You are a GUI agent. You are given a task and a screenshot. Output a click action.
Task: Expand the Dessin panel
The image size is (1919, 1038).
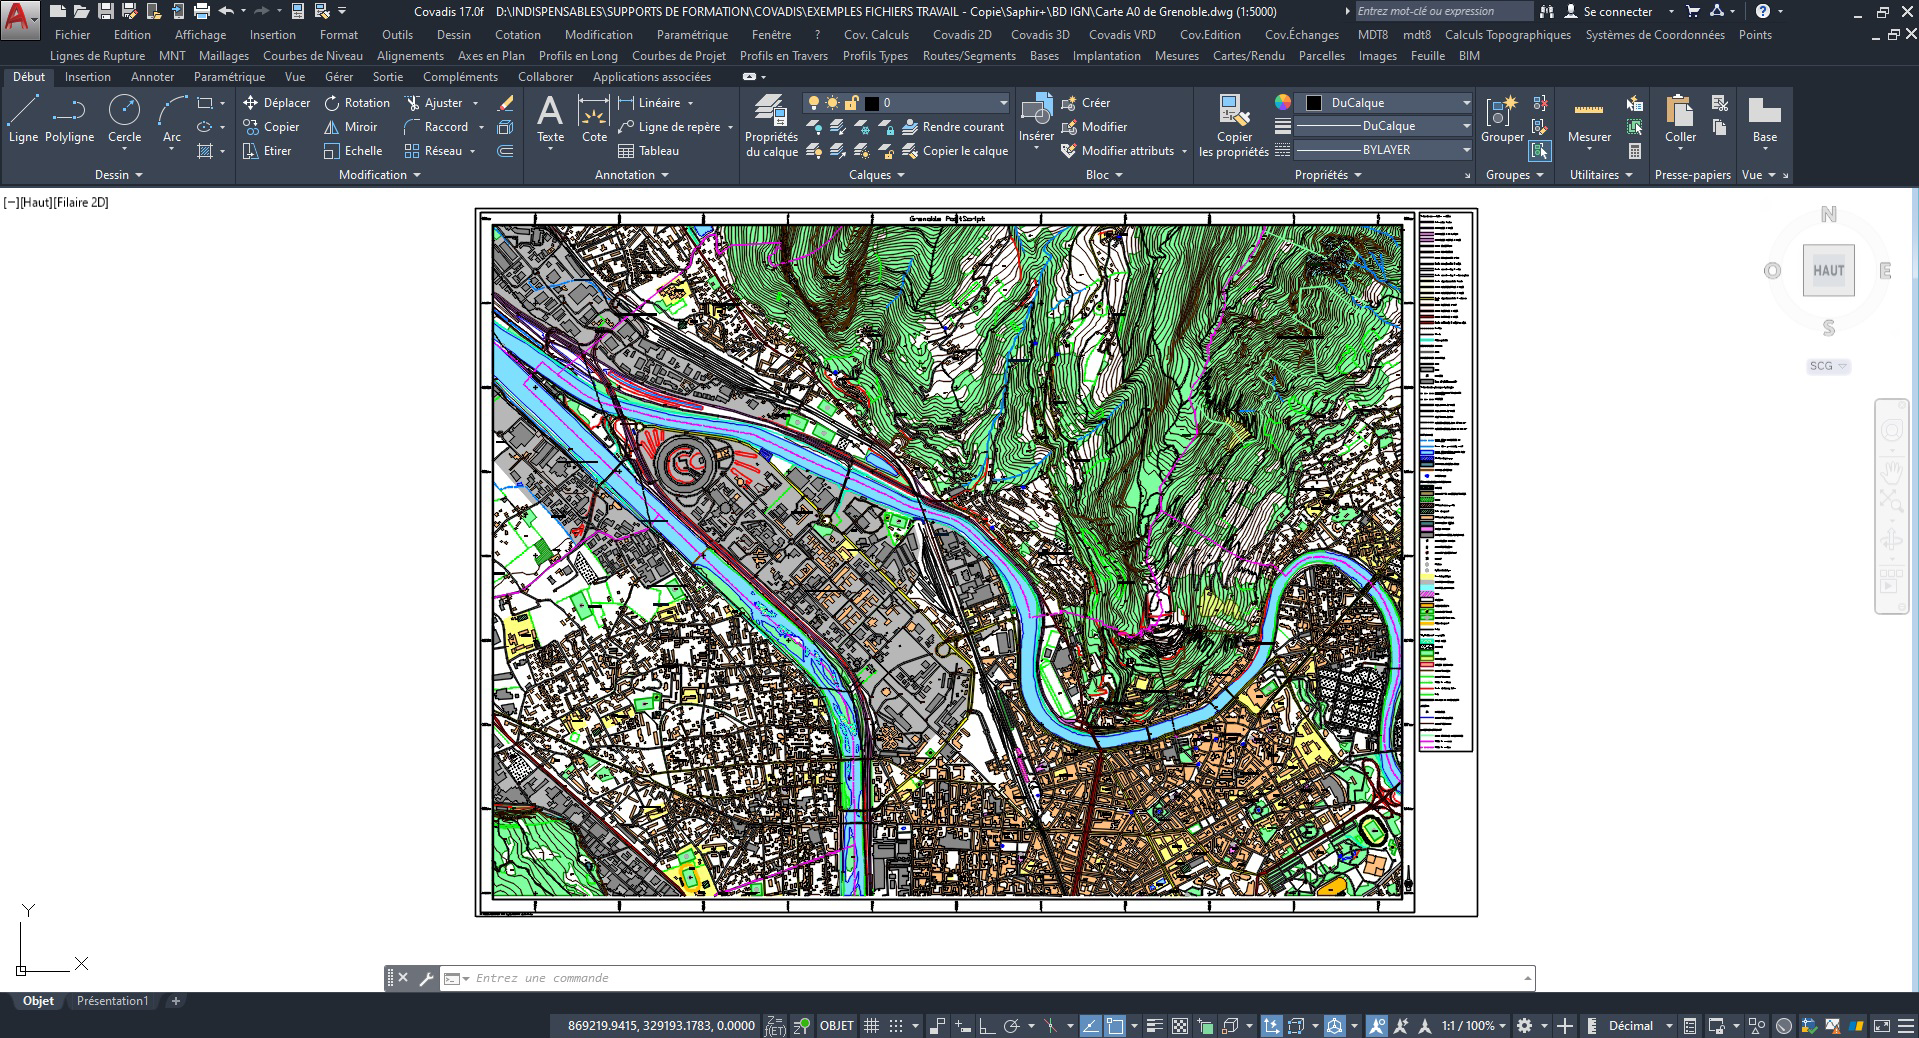click(118, 175)
